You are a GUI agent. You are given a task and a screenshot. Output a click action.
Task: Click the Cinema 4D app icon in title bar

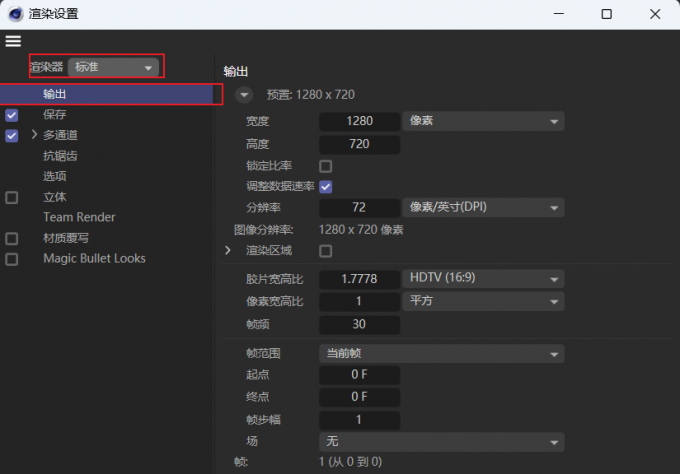pyautogui.click(x=16, y=14)
